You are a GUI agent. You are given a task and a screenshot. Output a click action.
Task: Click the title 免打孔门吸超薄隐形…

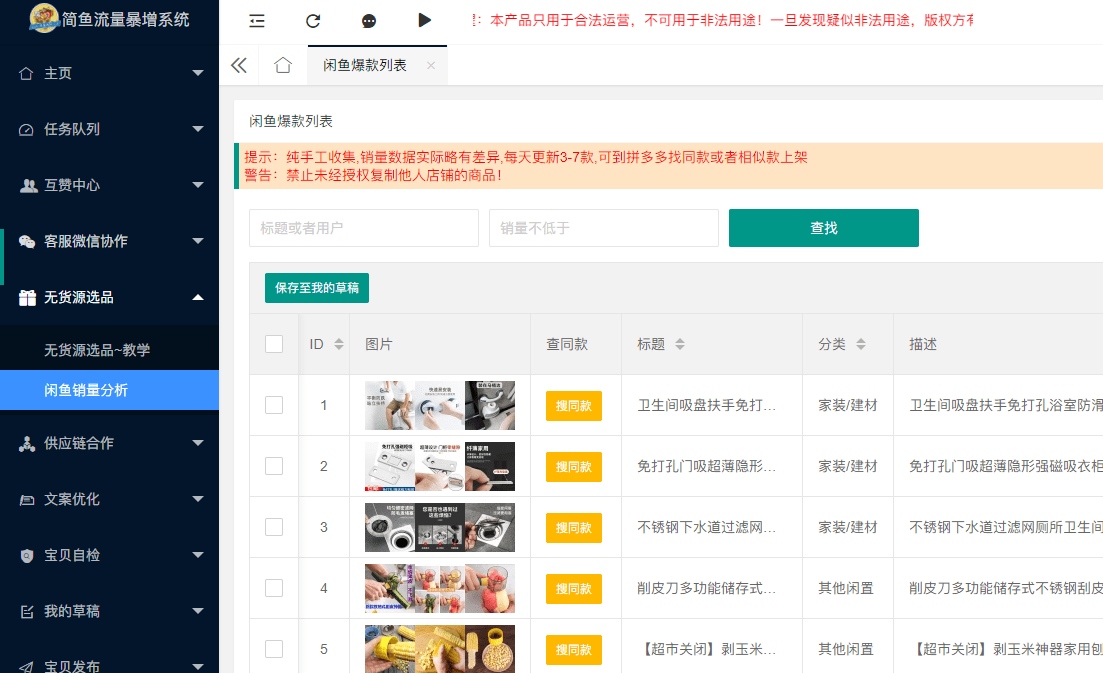coord(706,466)
